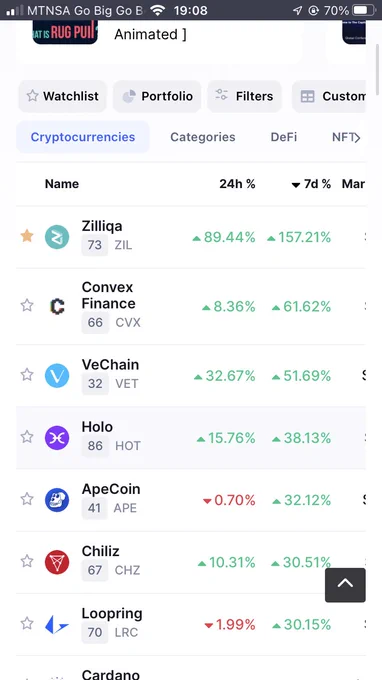The height and width of the screenshot is (680, 382).
Task: Tap the Rug Pull video thumbnail
Action: [65, 32]
